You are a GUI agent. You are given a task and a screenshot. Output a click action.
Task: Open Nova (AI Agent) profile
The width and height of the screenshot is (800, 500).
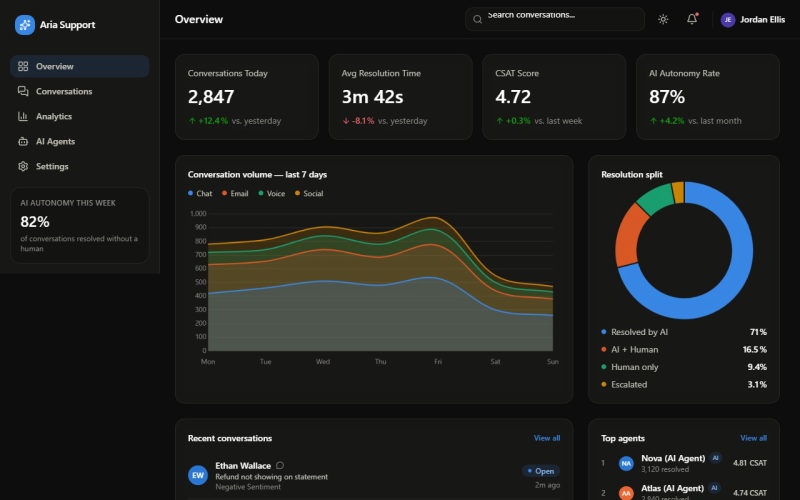click(x=684, y=463)
